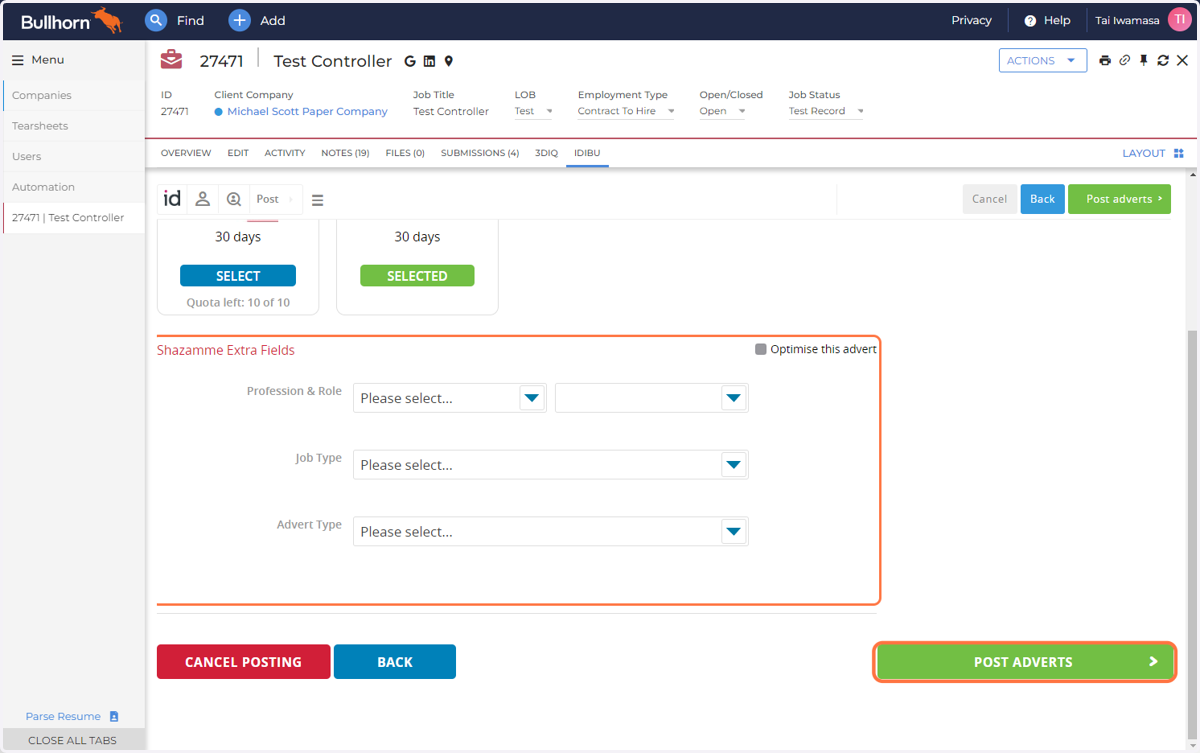
Task: Open Companies in sidebar
Action: [x=74, y=95]
